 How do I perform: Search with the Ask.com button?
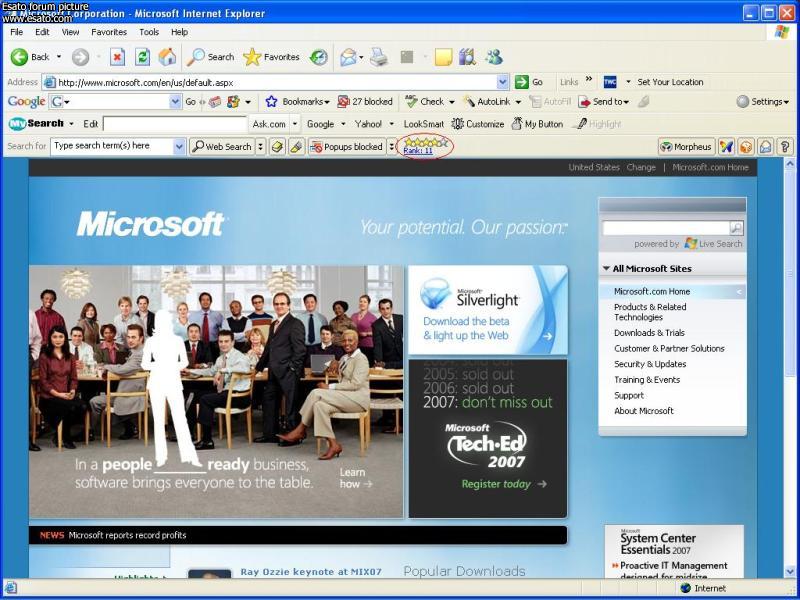[269, 124]
